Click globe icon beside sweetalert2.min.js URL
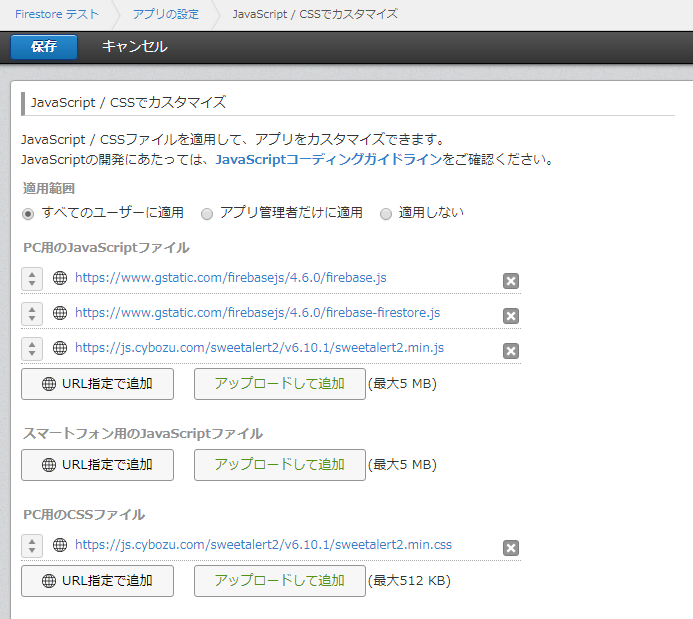 point(60,348)
